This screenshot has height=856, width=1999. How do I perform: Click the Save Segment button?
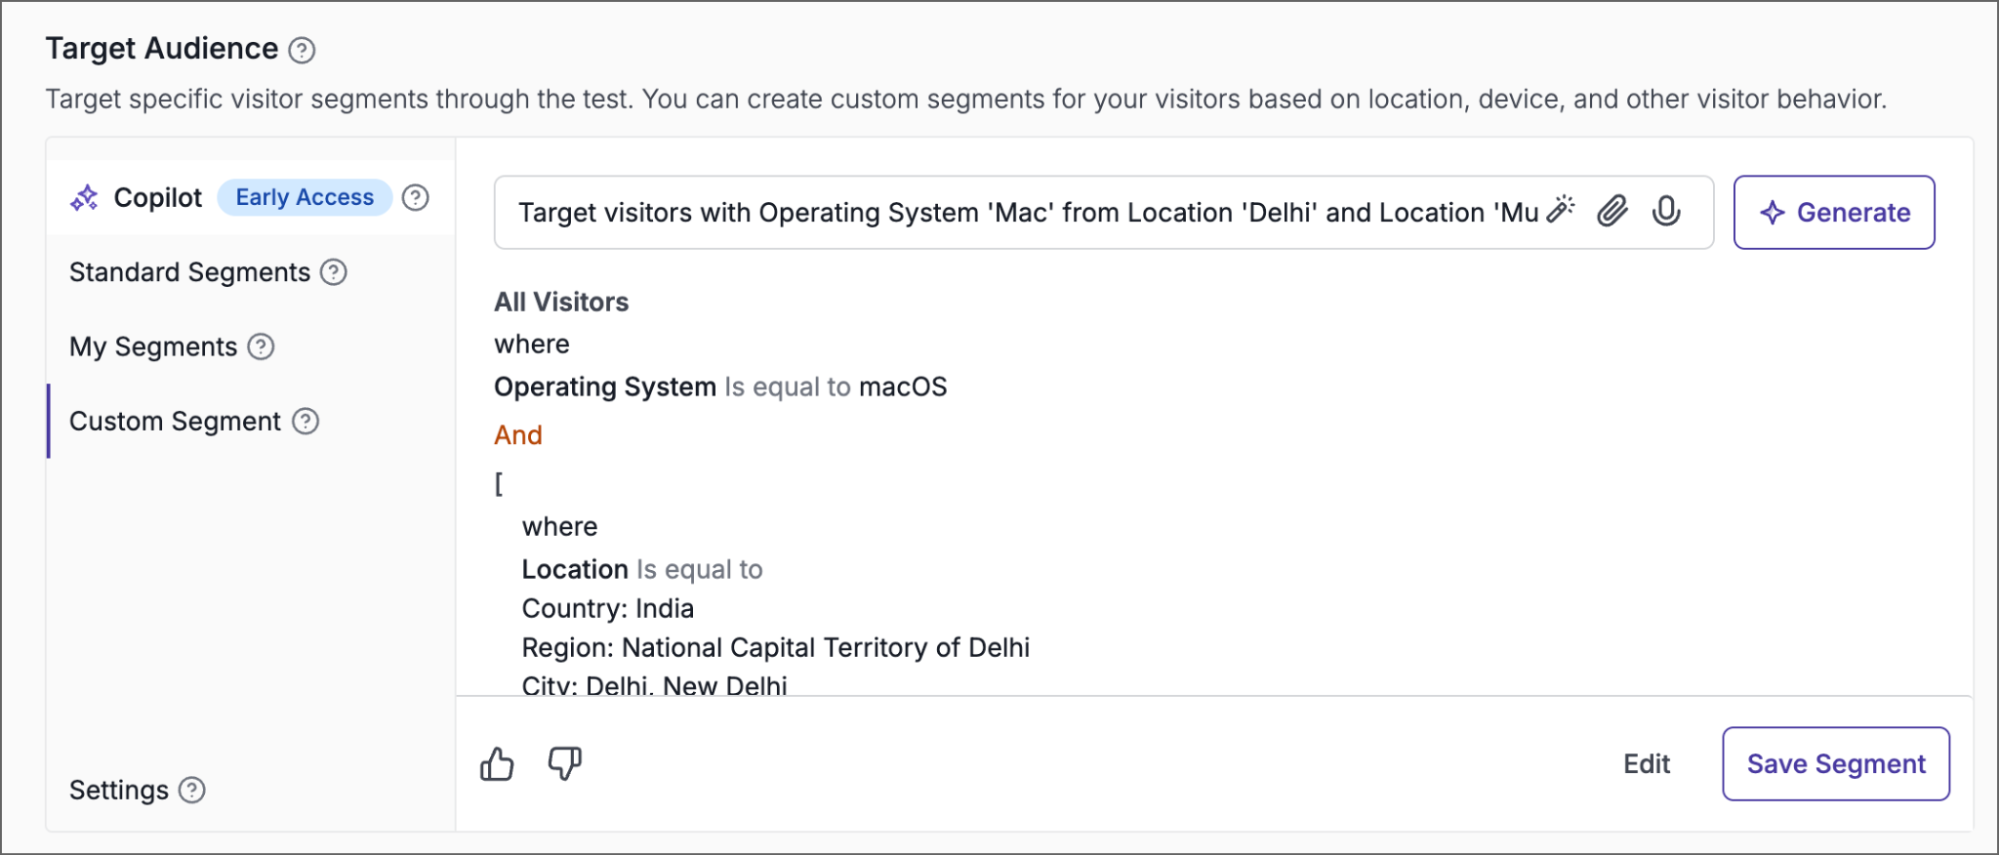tap(1836, 764)
